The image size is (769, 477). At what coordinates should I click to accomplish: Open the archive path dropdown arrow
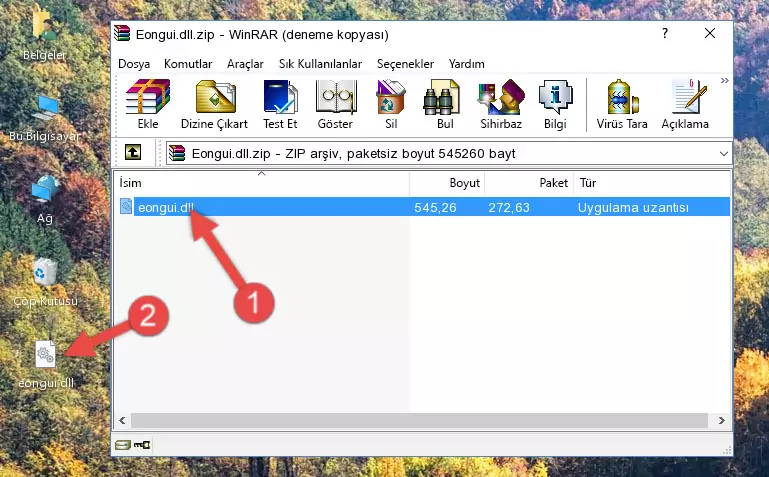pyautogui.click(x=723, y=153)
